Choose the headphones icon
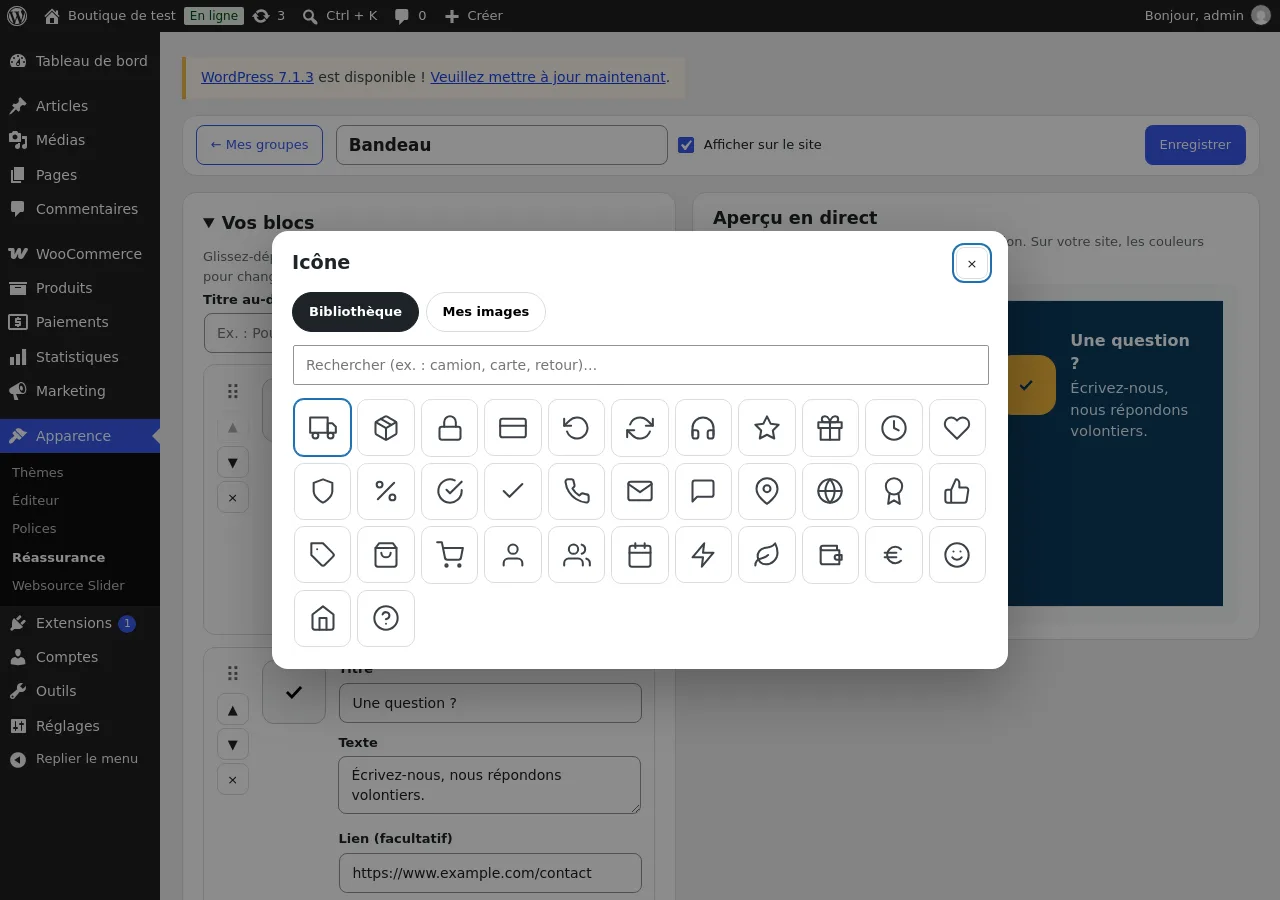 tap(703, 428)
